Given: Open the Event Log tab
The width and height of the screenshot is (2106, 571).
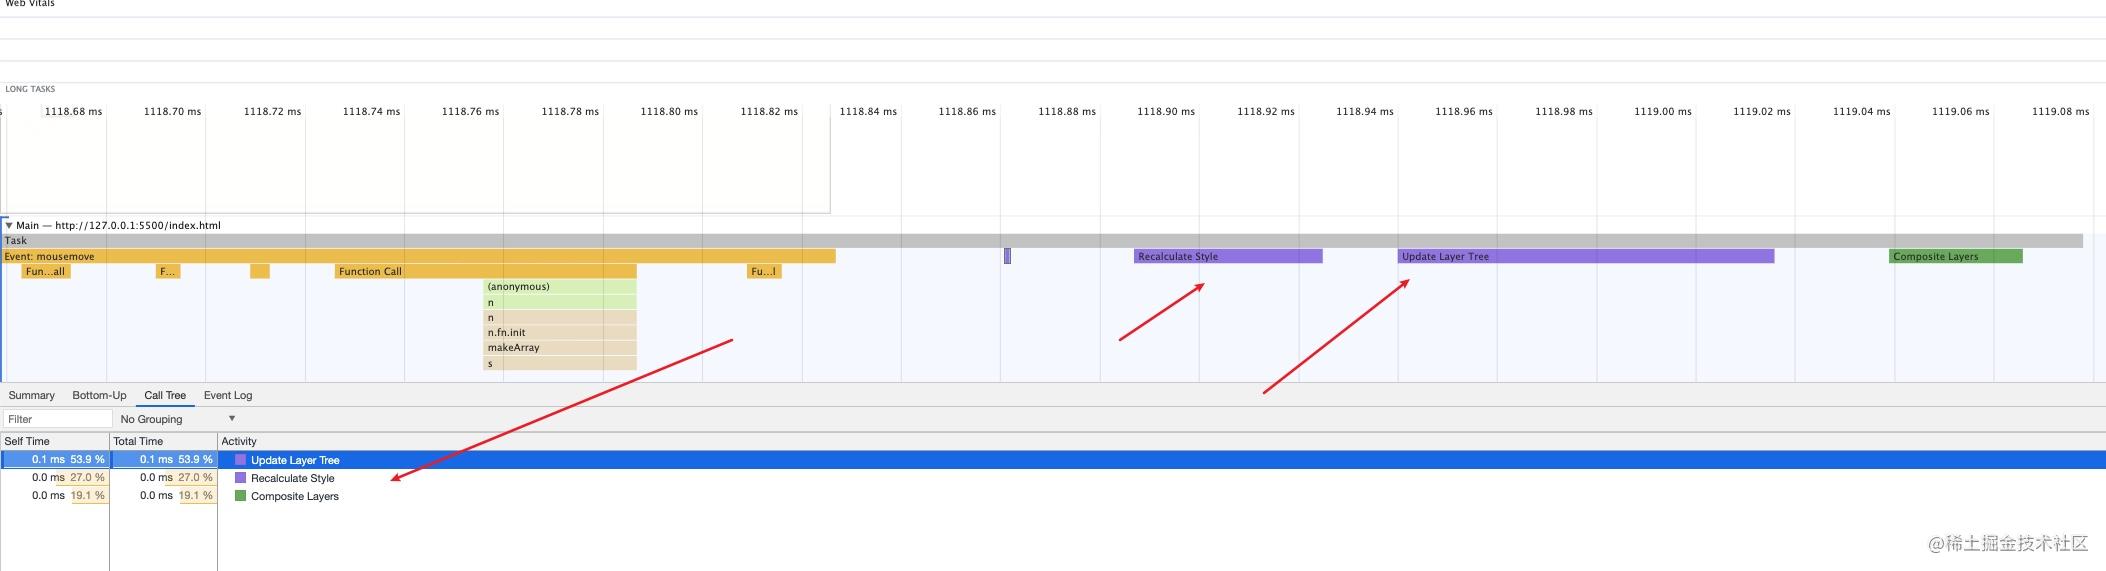Looking at the screenshot, I should click(x=228, y=395).
